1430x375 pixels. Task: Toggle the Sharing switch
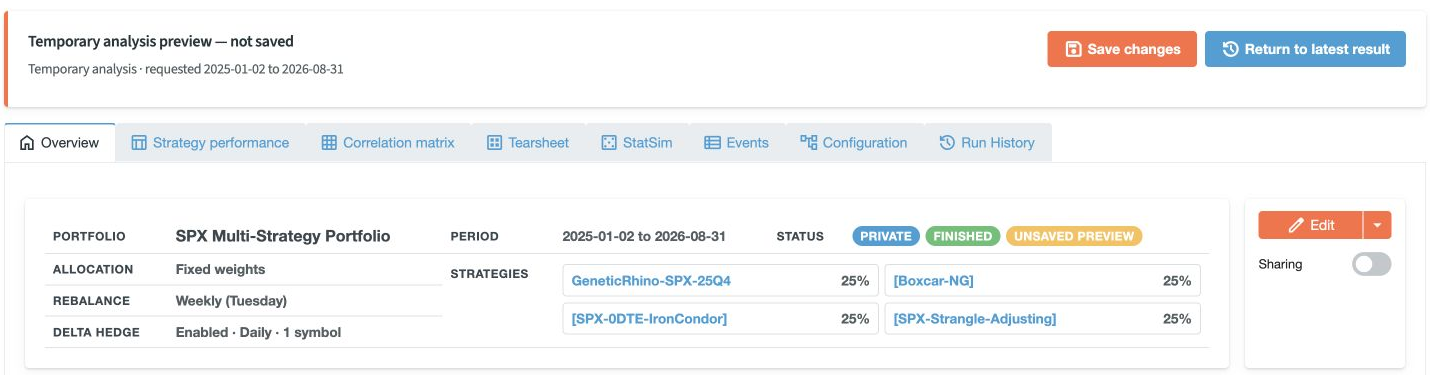click(1371, 264)
